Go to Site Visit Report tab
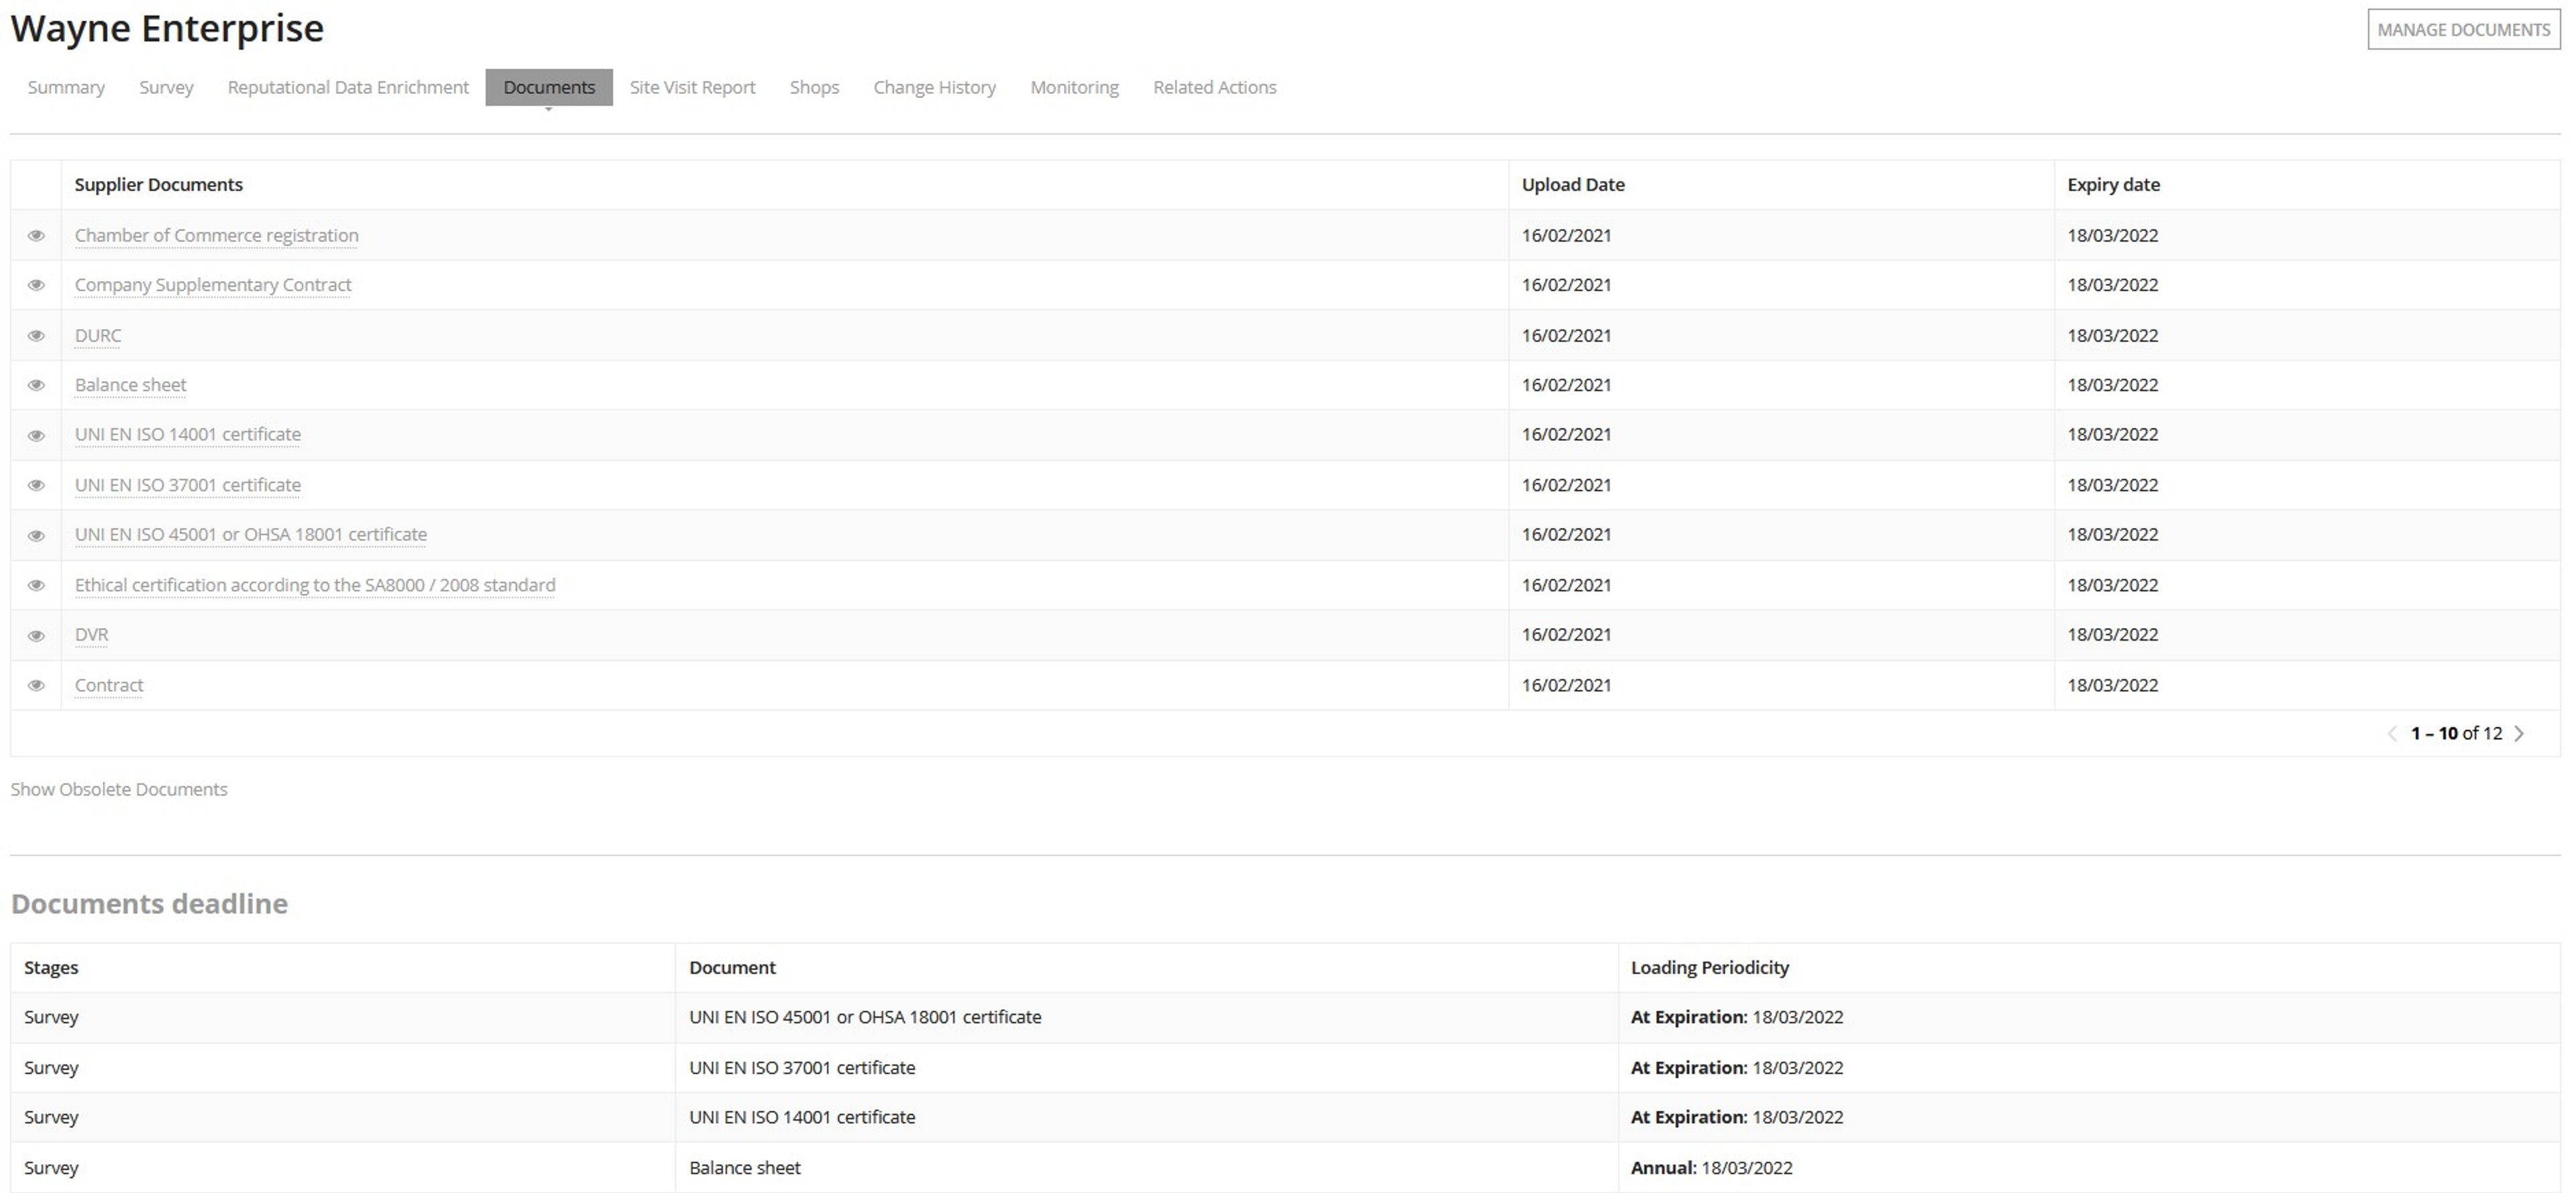This screenshot has width=2576, height=1193. (x=693, y=87)
